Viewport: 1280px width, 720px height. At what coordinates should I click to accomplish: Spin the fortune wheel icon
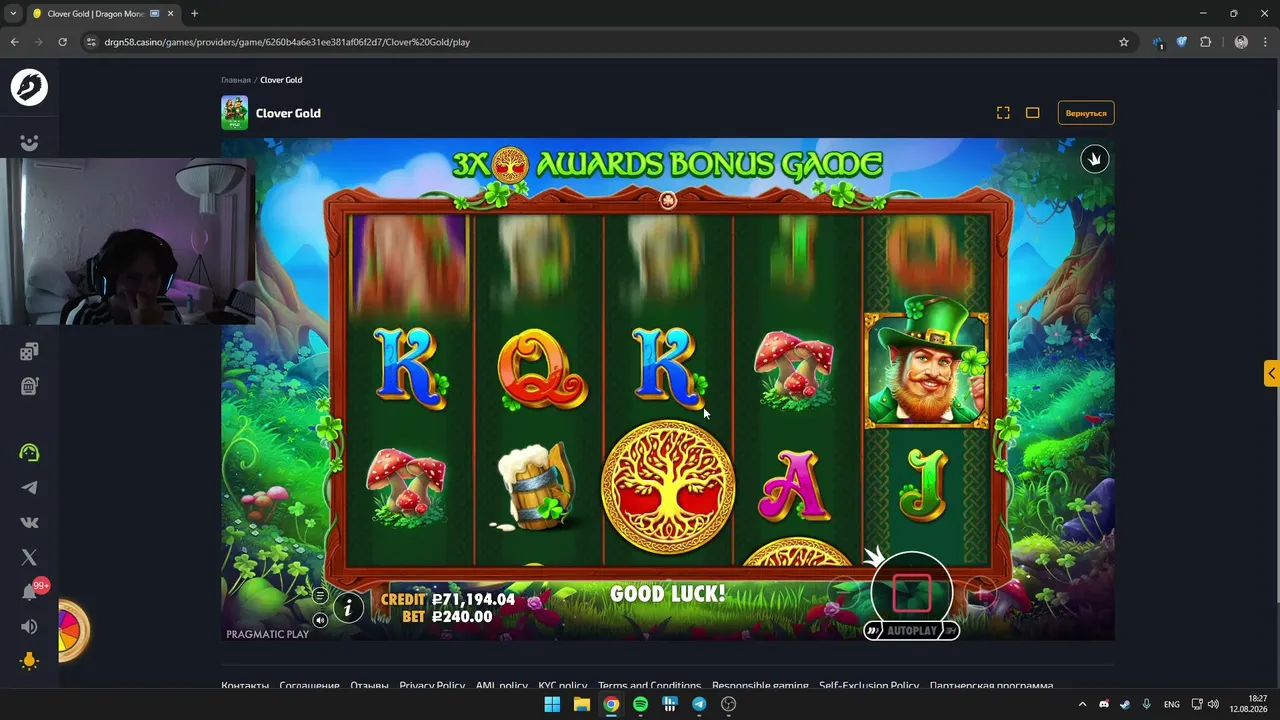pyautogui.click(x=73, y=631)
